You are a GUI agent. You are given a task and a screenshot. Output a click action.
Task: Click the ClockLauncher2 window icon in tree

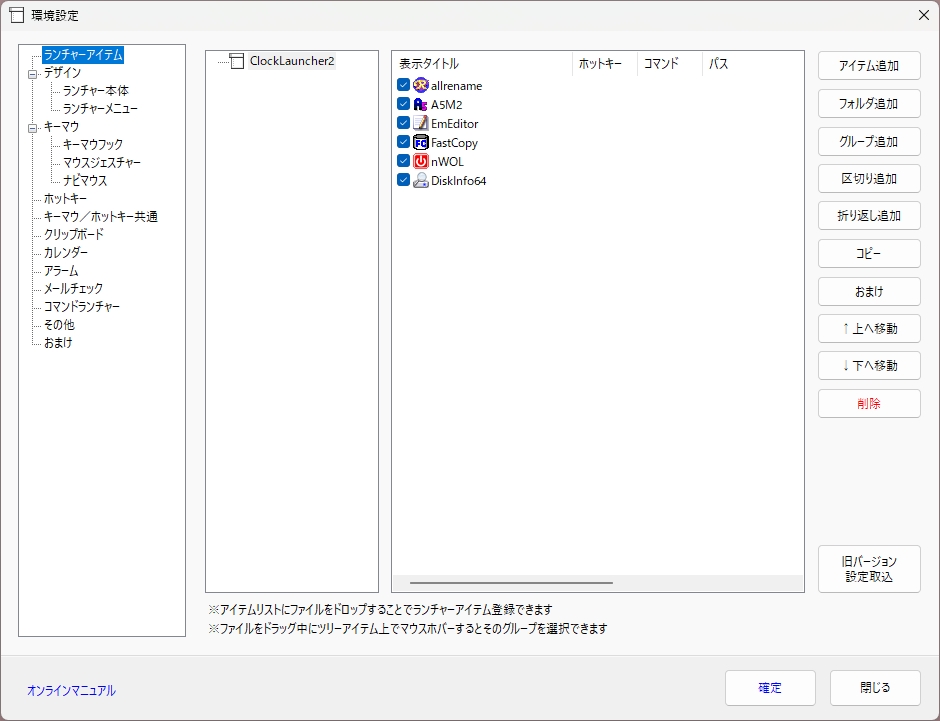(237, 61)
